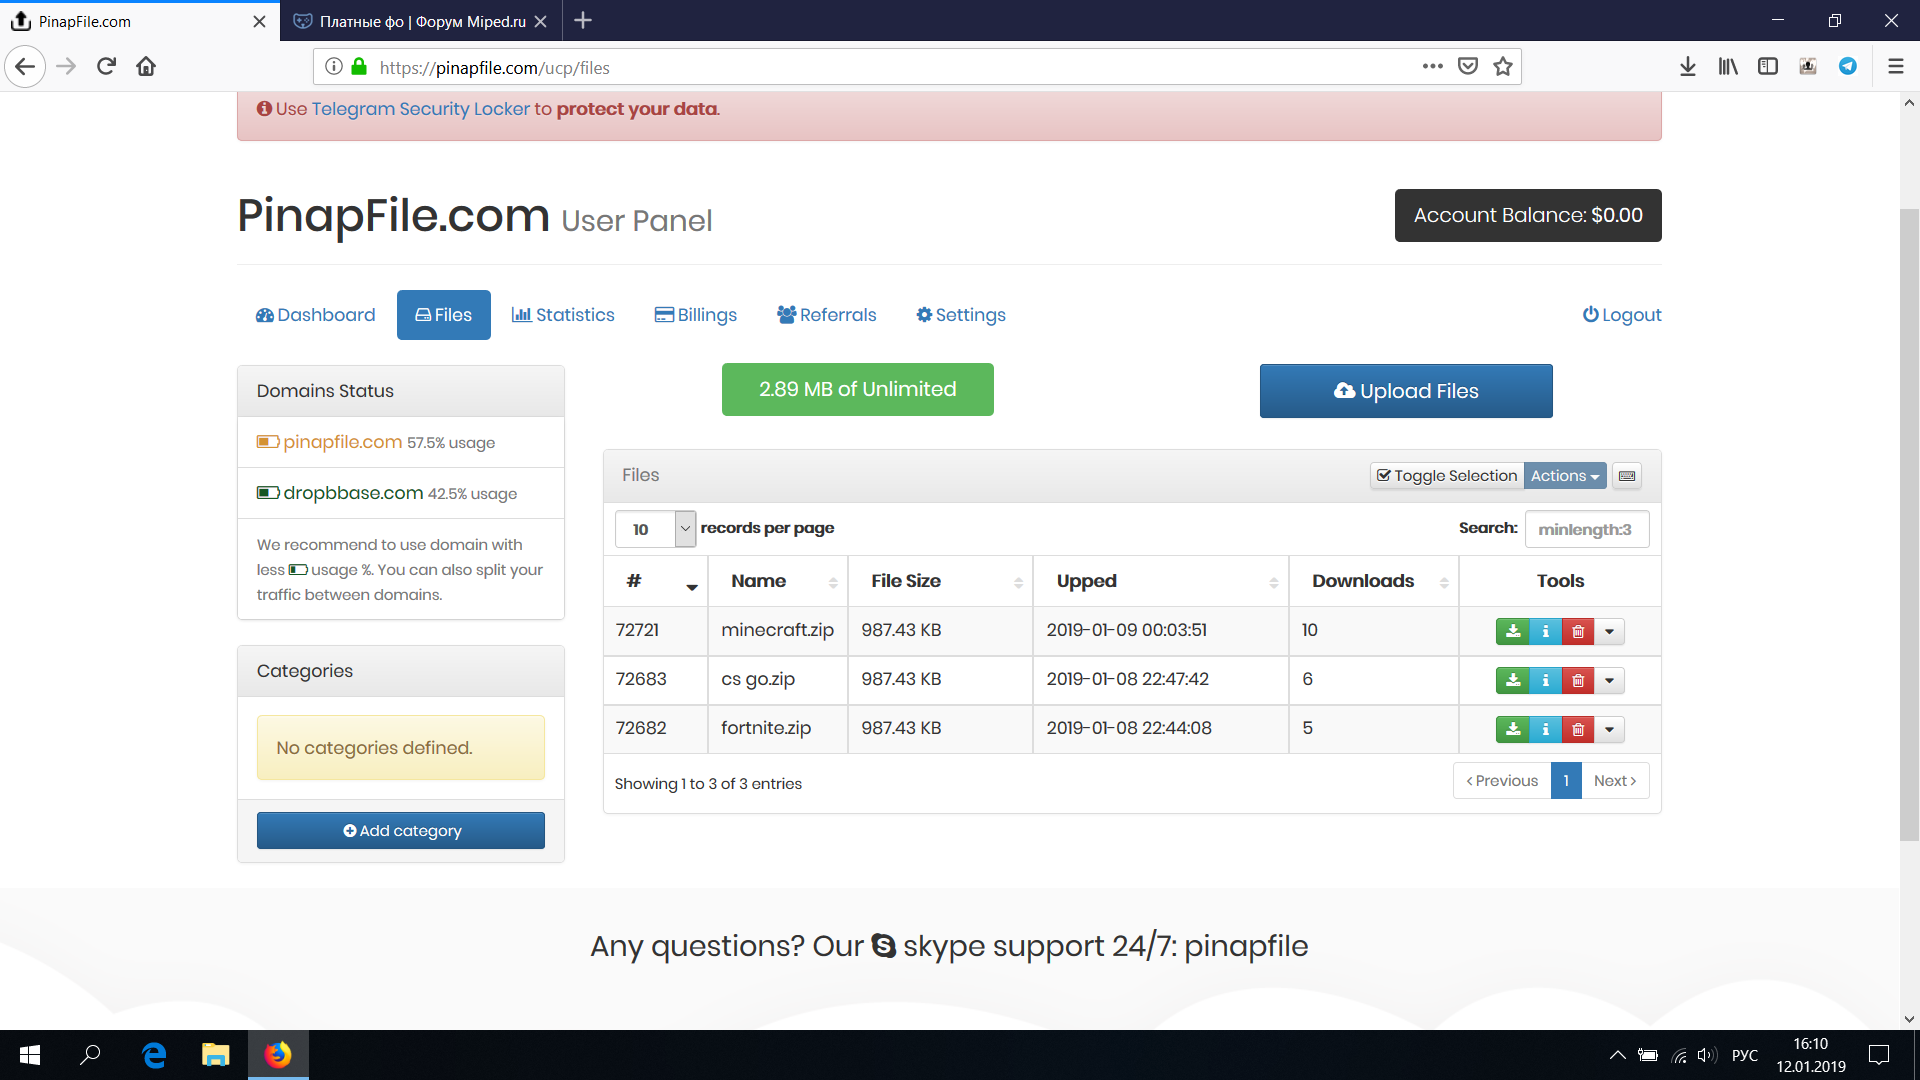
Task: Open the Dashboard tab
Action: coord(316,315)
